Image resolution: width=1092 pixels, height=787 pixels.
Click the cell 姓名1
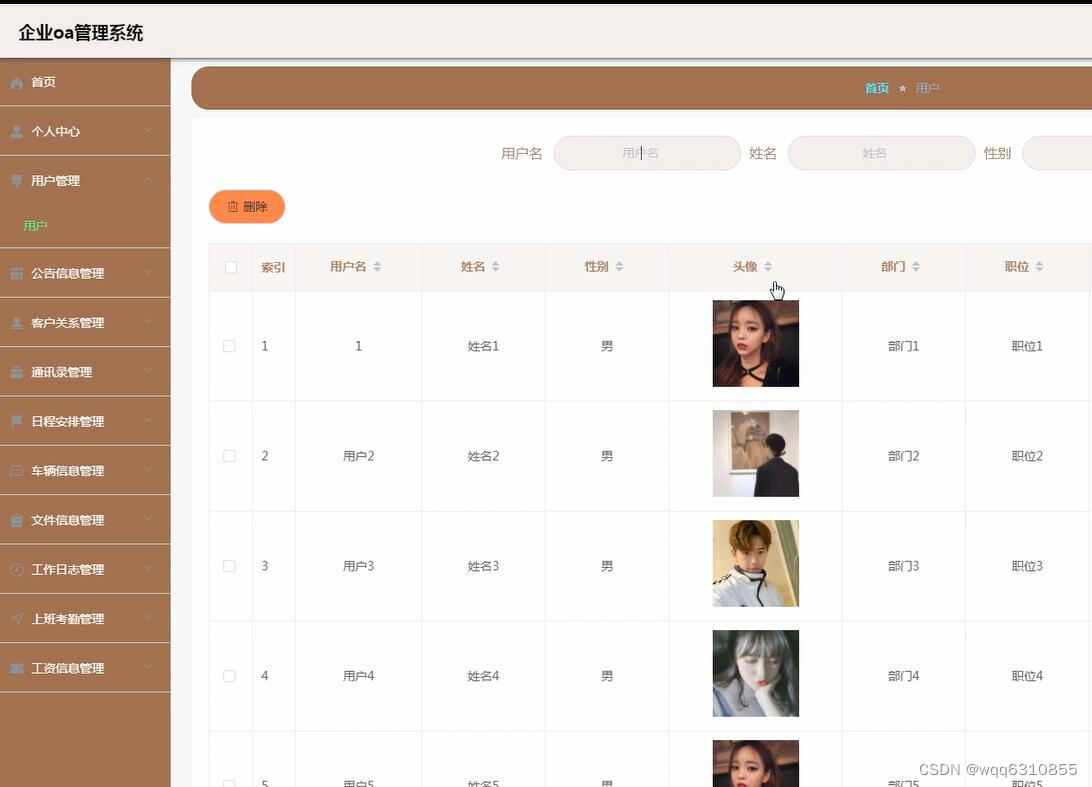tap(483, 346)
